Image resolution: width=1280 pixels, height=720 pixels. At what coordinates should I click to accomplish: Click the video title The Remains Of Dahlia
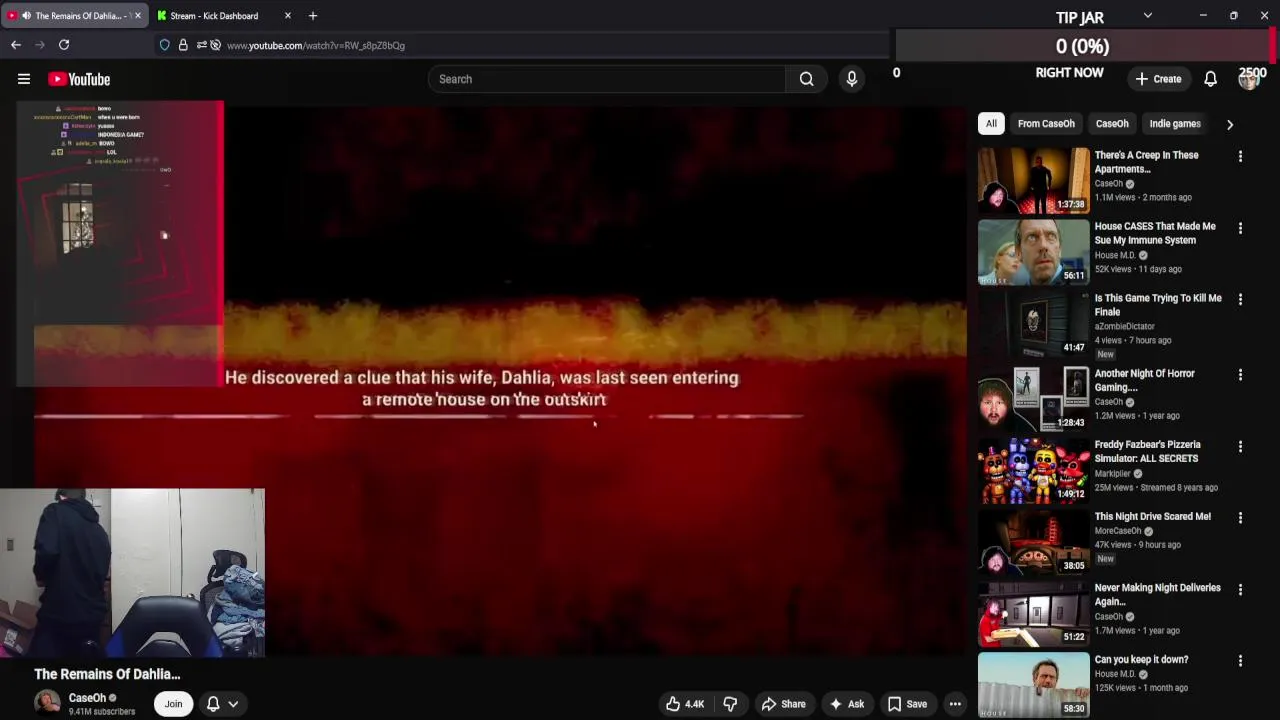pos(107,674)
